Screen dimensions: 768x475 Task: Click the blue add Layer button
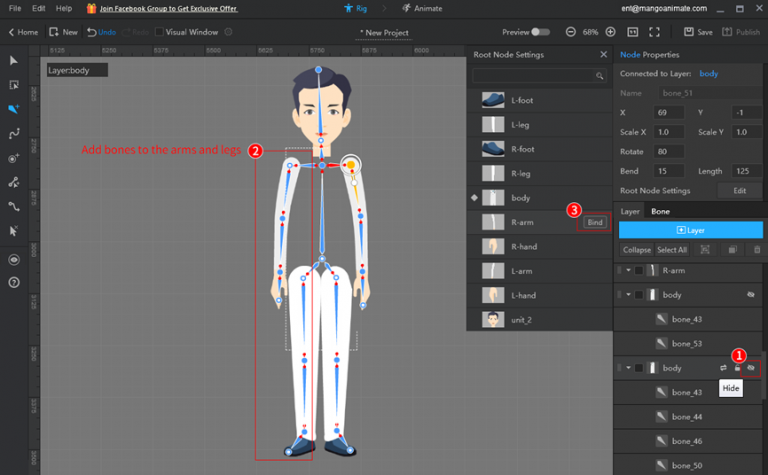tap(691, 230)
